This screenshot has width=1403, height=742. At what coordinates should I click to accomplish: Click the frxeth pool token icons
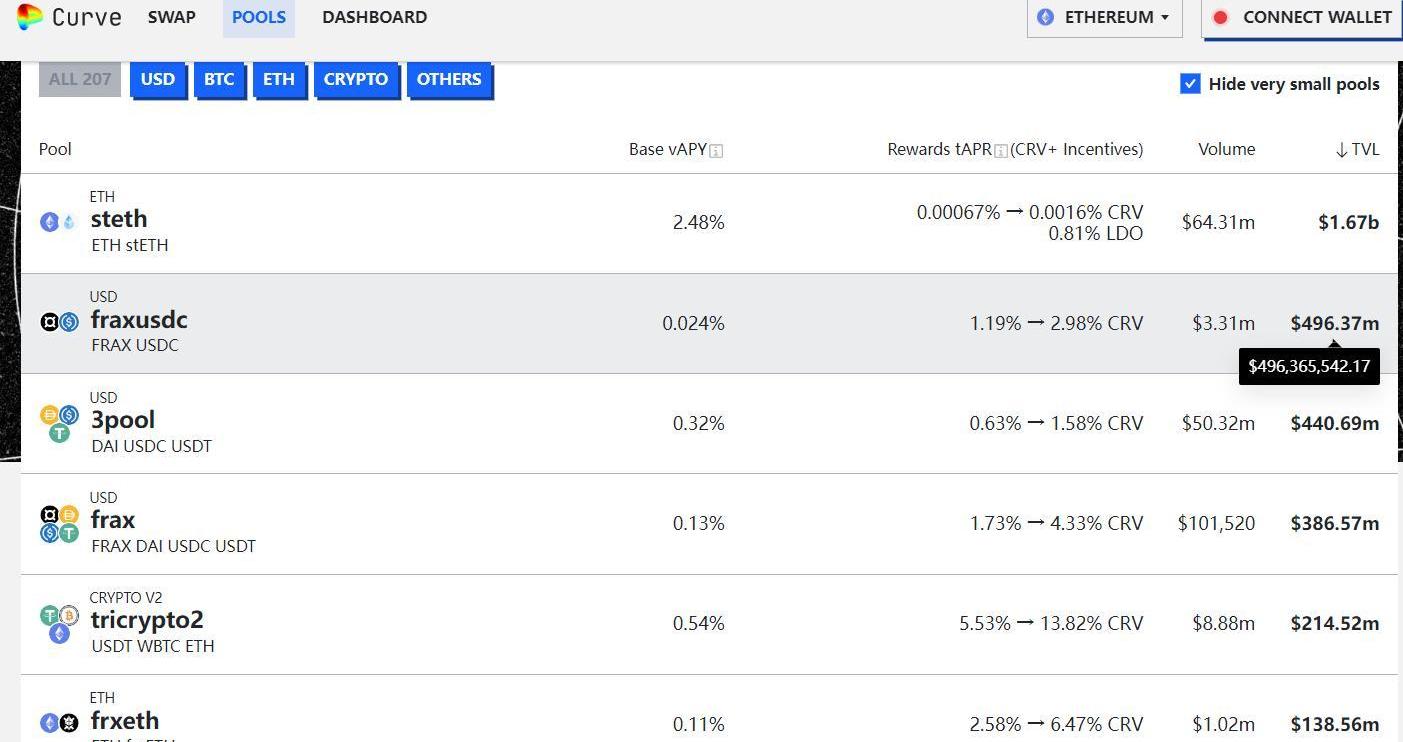point(59,723)
